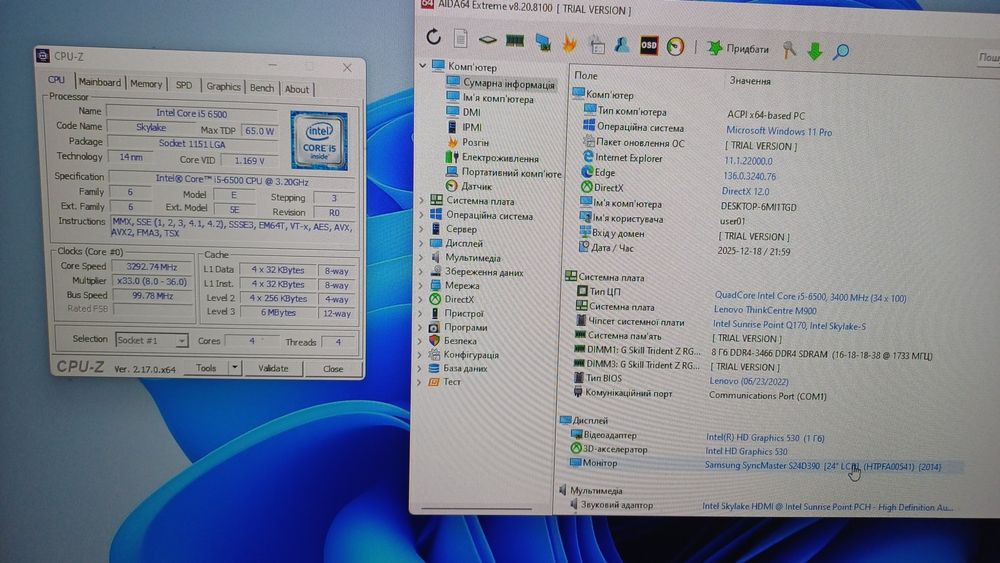Click the QuadCore Intel Core i5-6500 link

click(x=810, y=296)
